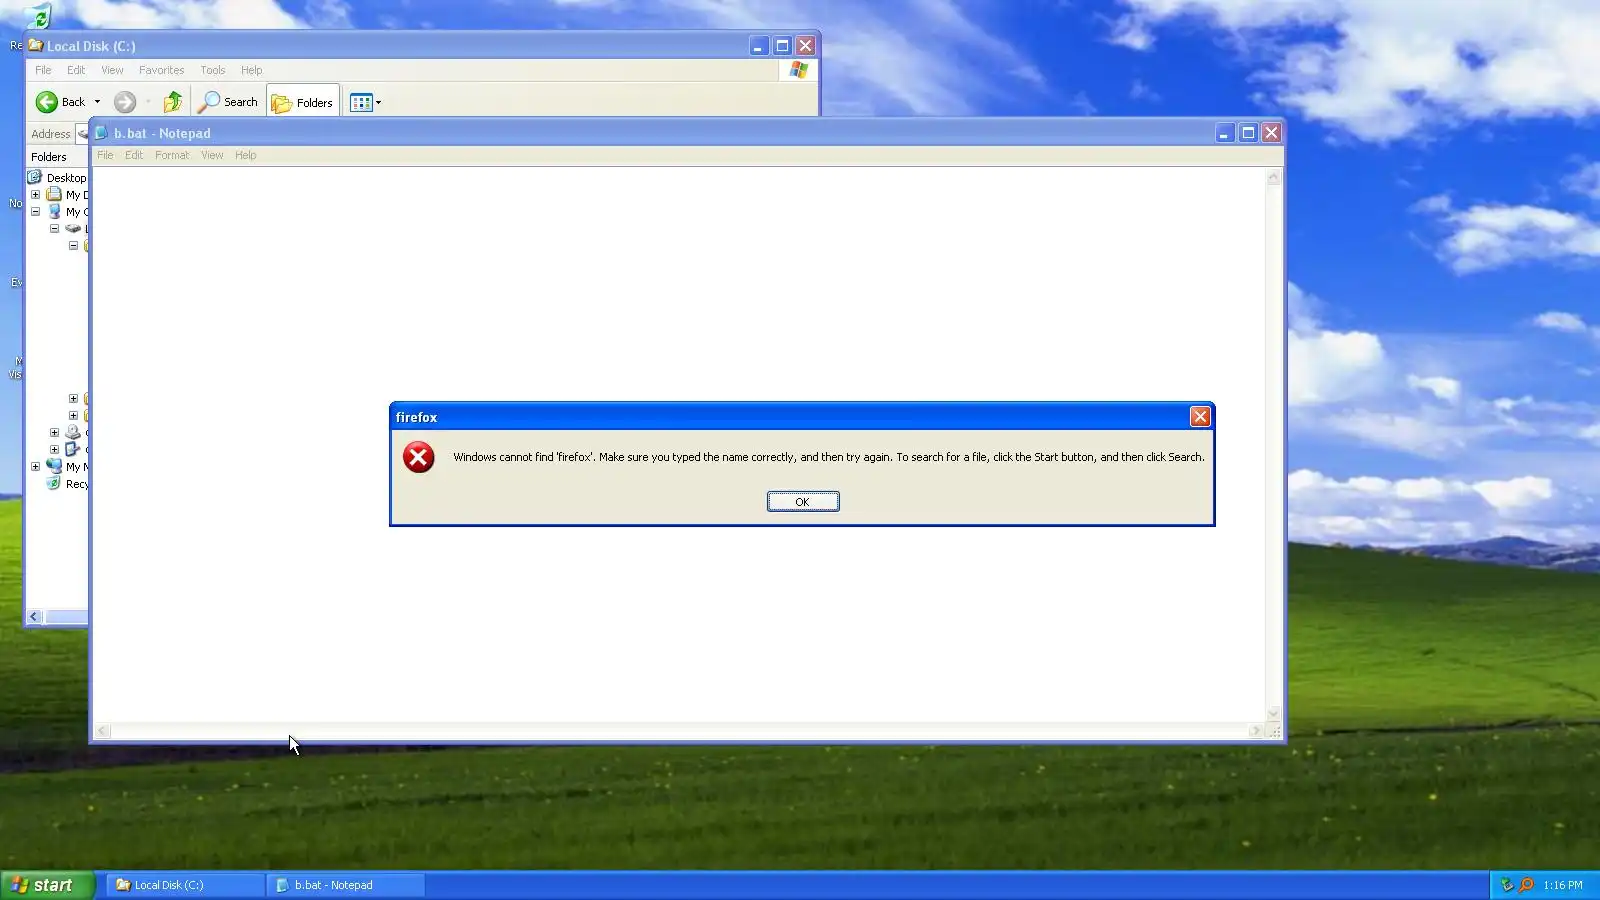Click the left scroll arrow in Folders pane
1600x900 pixels.
pos(34,617)
